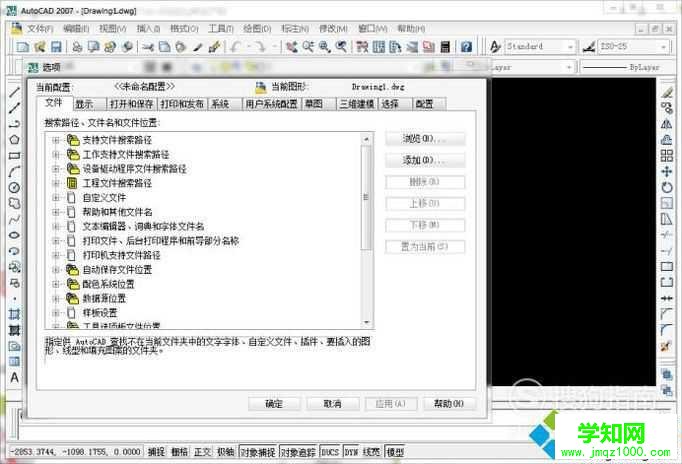Toggle 正交 ortho mode

pos(202,452)
